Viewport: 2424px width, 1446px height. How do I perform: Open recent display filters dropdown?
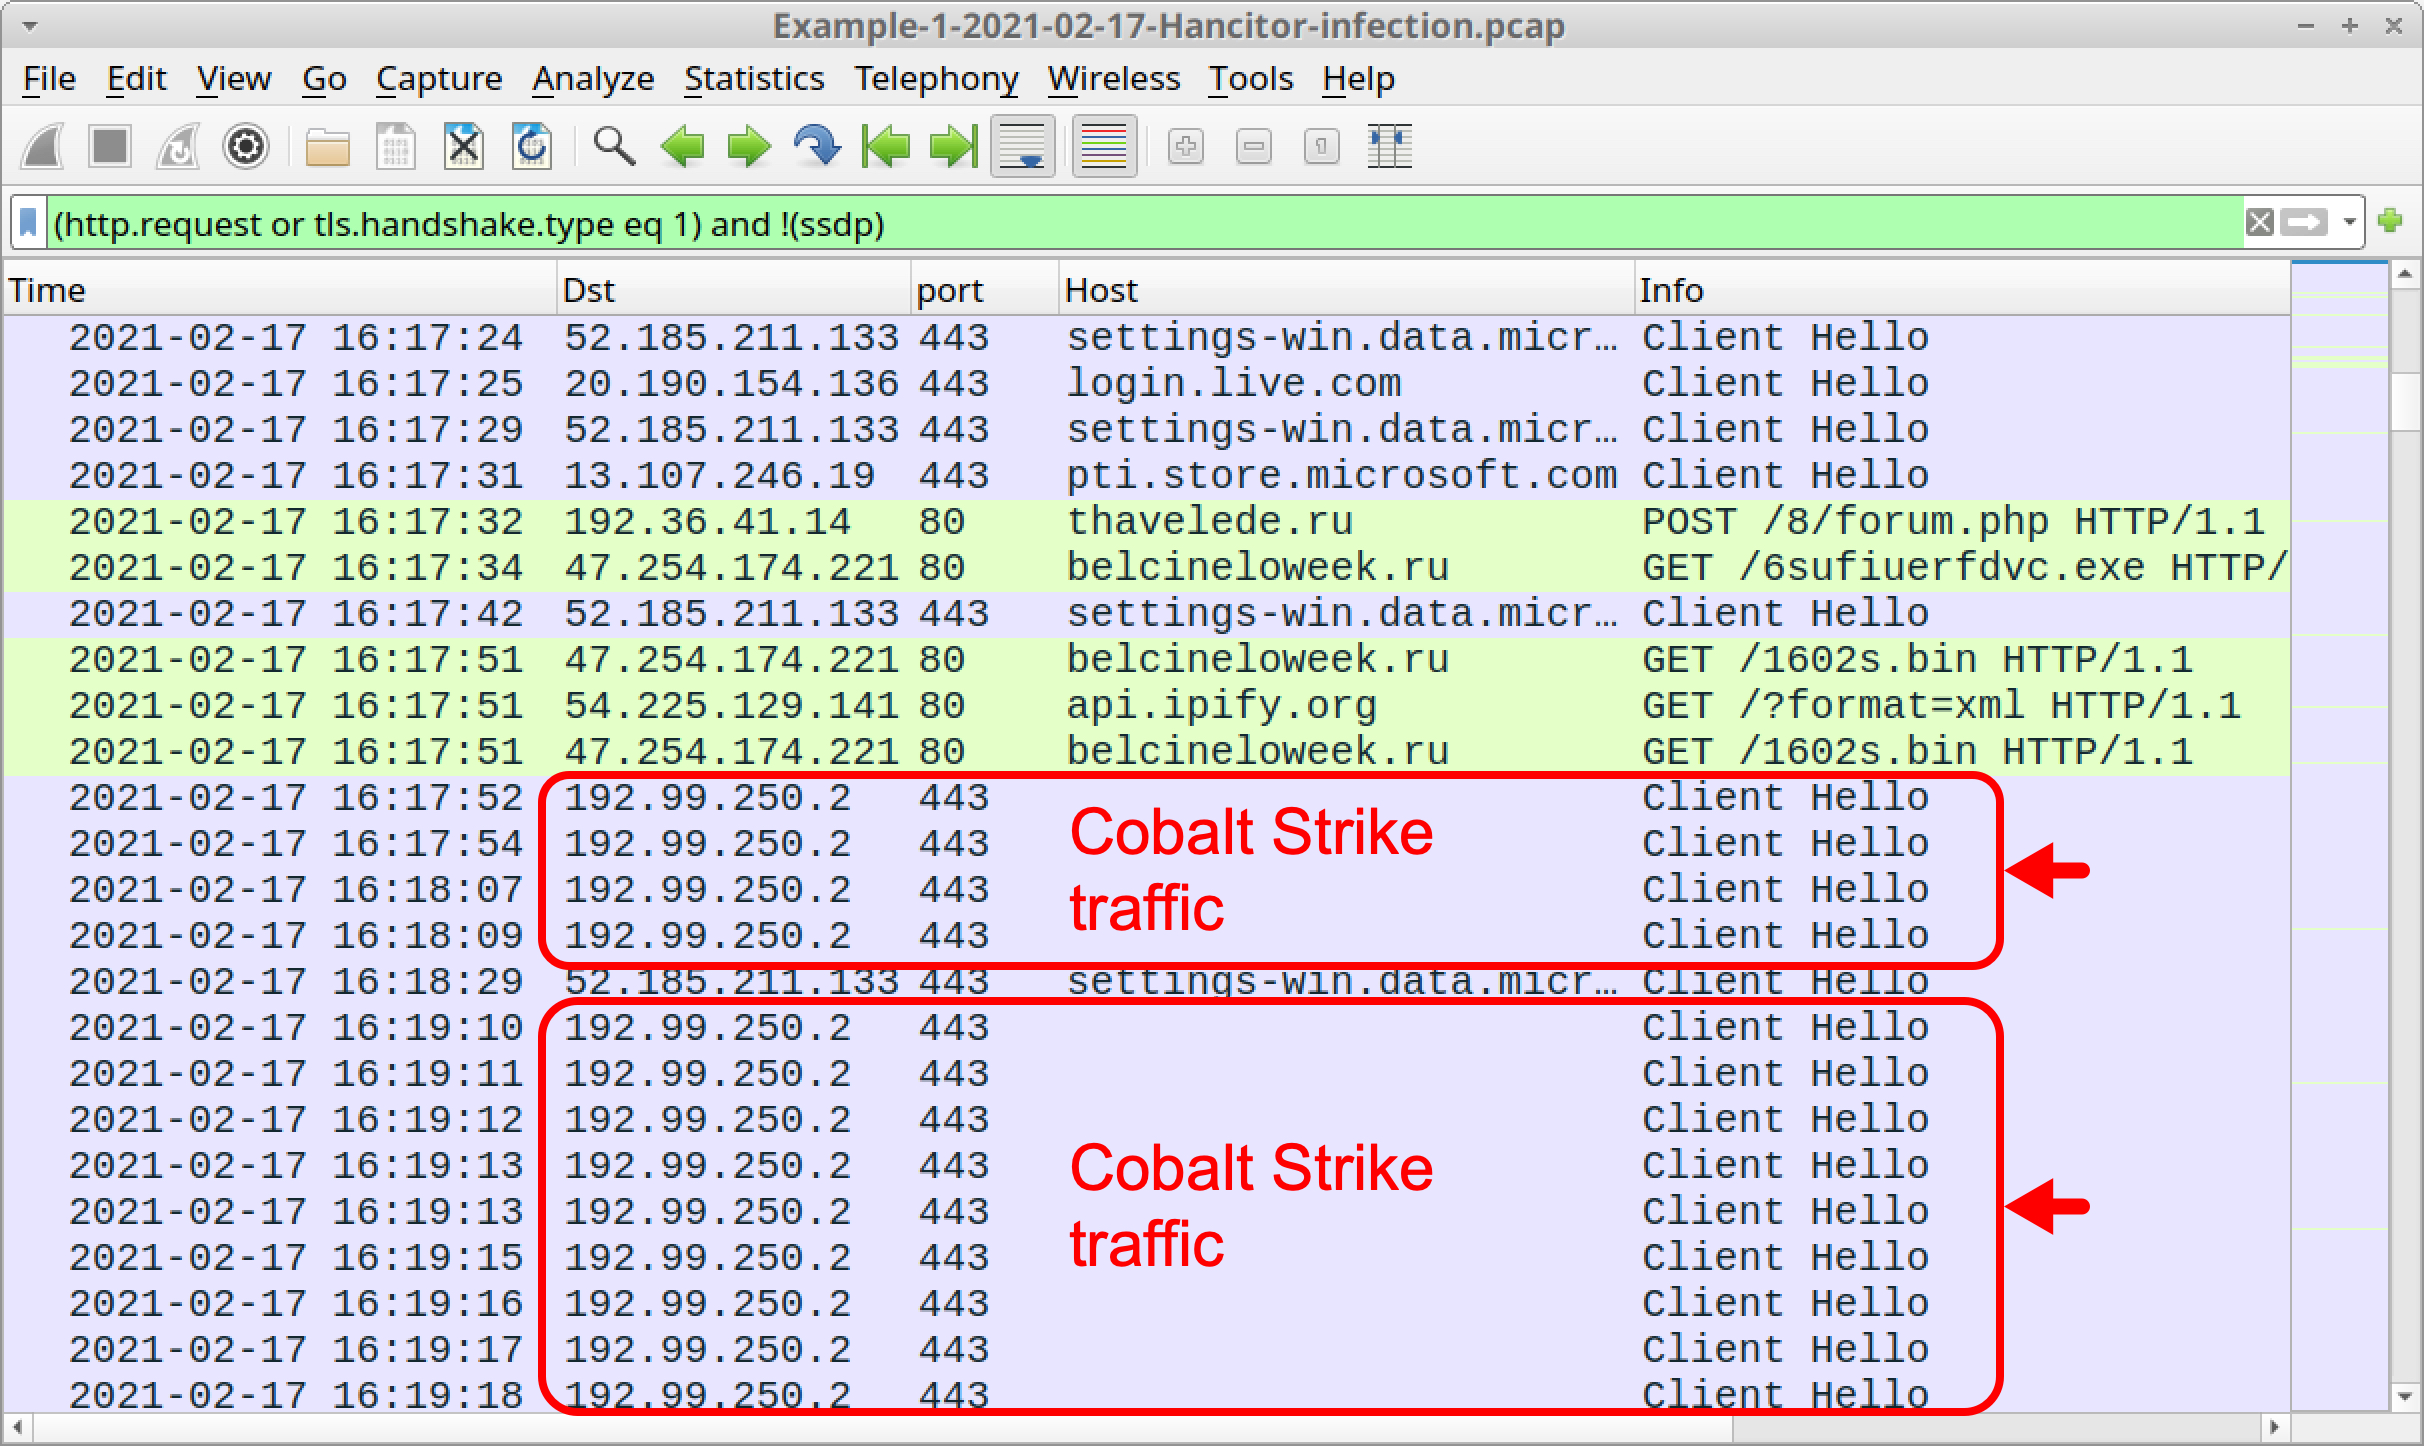[2350, 222]
